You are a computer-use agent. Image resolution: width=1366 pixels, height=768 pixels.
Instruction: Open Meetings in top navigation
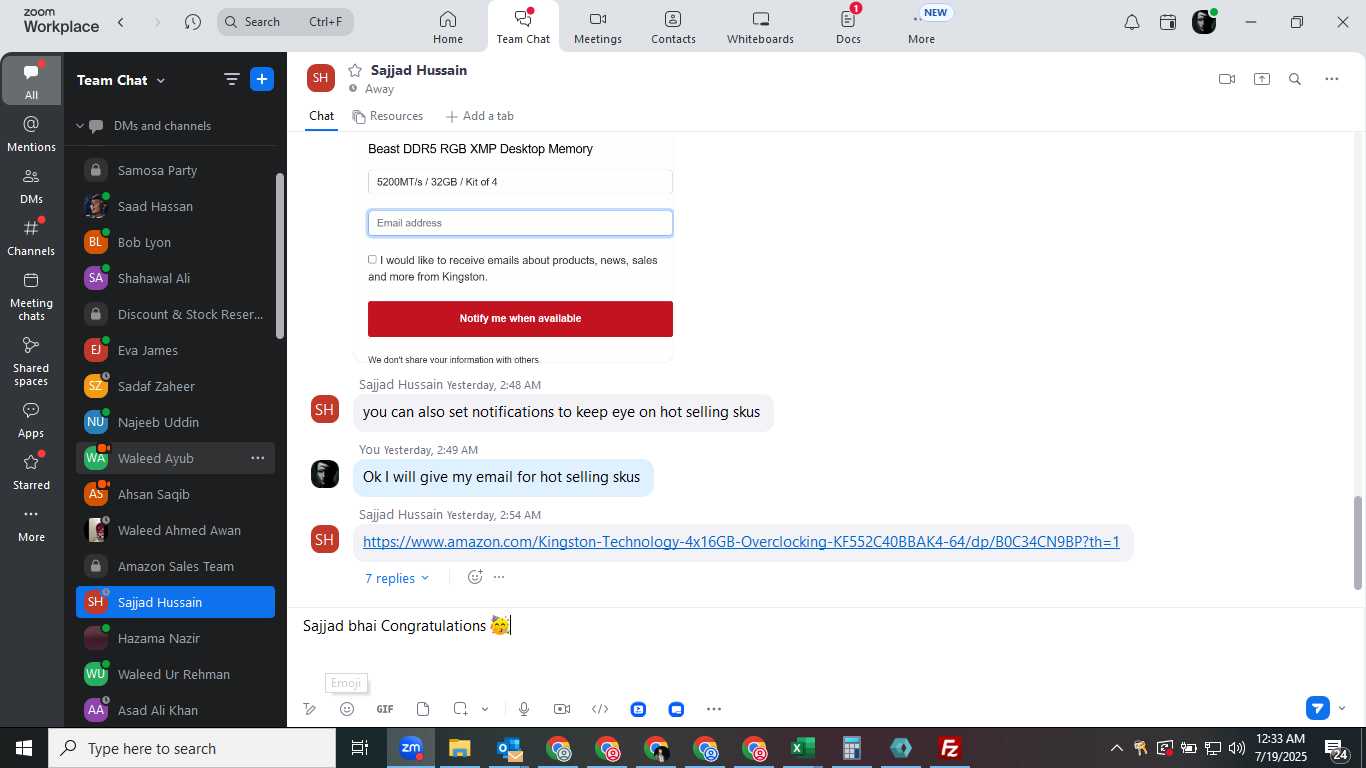tap(598, 27)
